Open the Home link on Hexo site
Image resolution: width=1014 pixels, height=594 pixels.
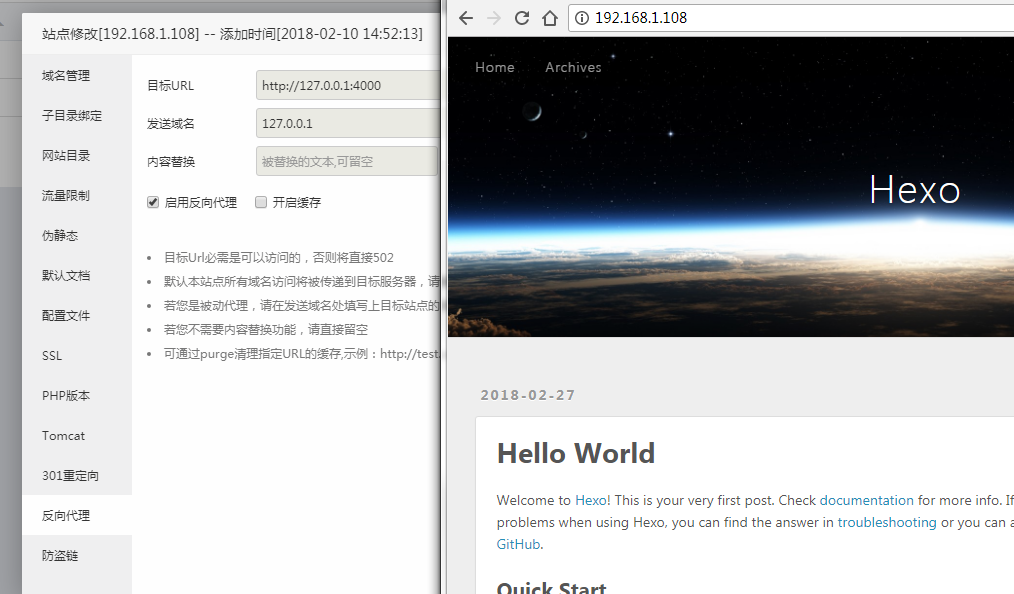[x=495, y=67]
